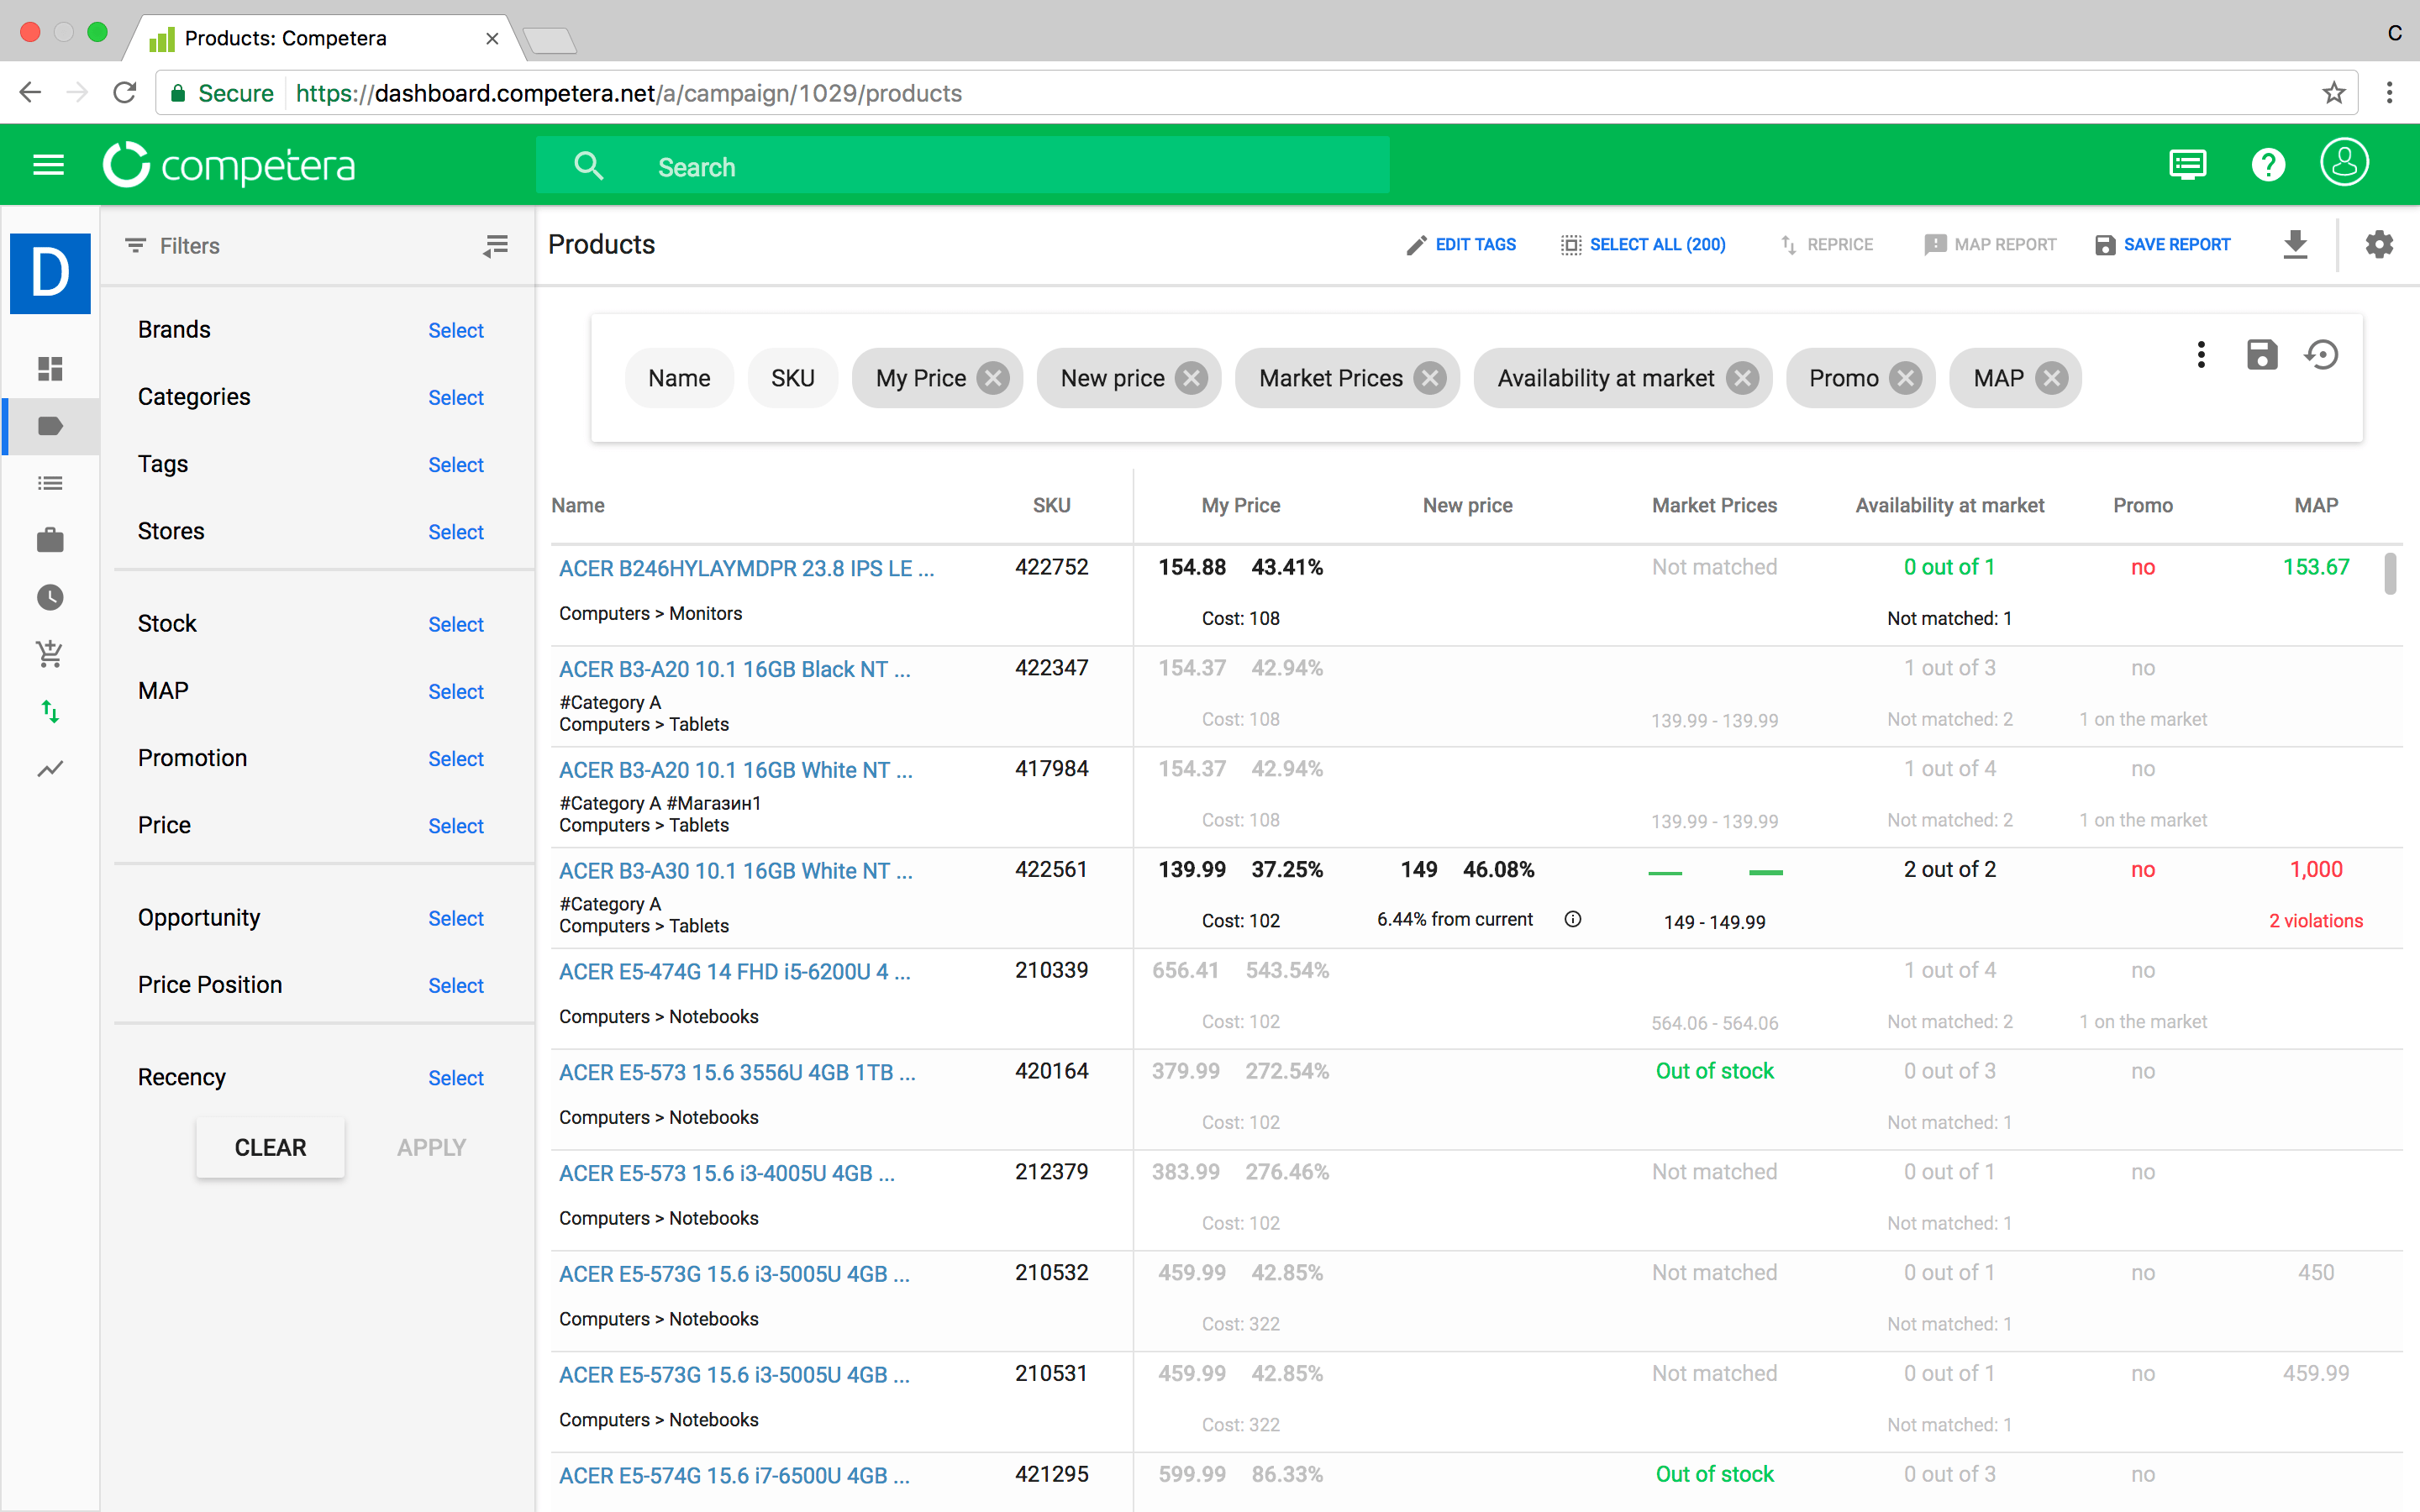Click the Competera logo
Screen dimensions: 2420x1512
click(229, 165)
